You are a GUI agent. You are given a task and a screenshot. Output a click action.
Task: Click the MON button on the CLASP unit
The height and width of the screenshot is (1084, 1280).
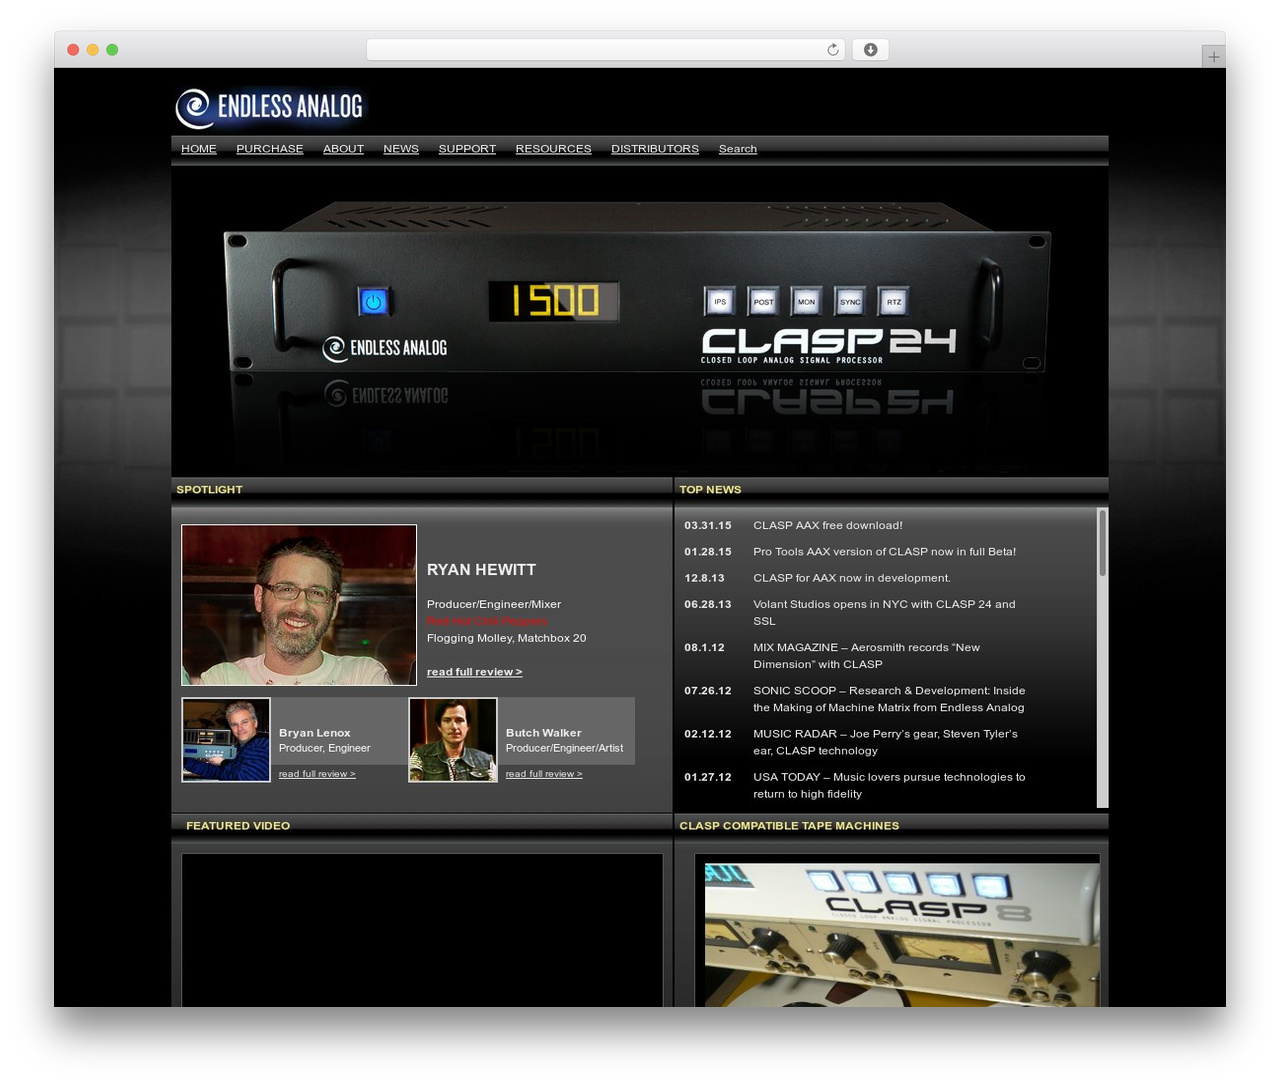click(x=806, y=301)
